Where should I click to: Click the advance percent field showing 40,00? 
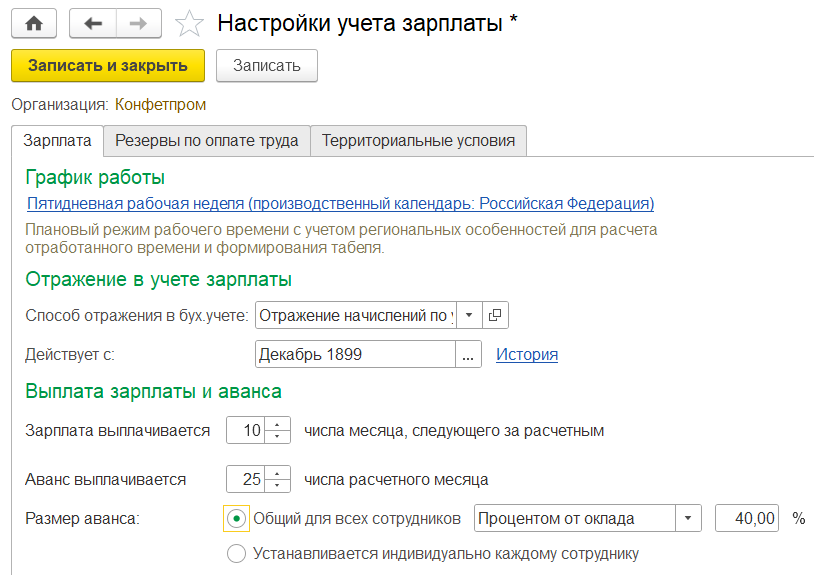[x=747, y=518]
